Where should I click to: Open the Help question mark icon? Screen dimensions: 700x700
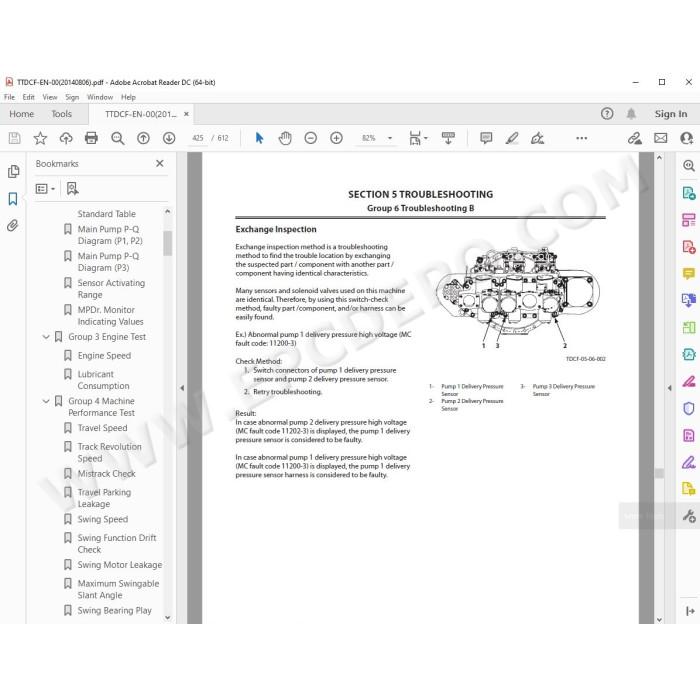(607, 114)
